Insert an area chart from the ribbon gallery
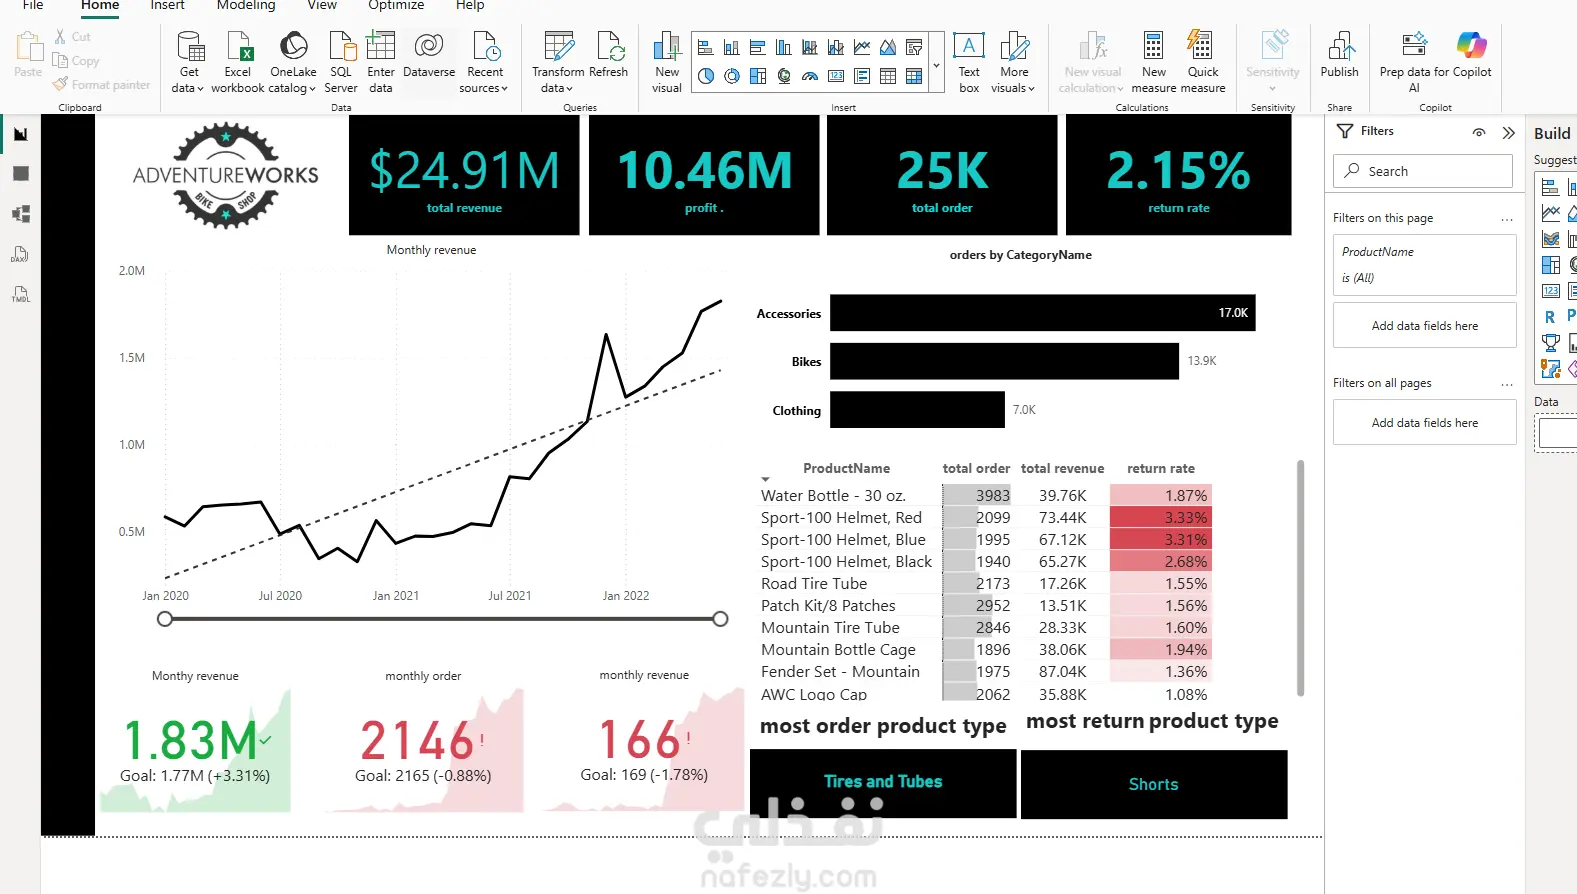This screenshot has height=894, width=1577. tap(887, 47)
